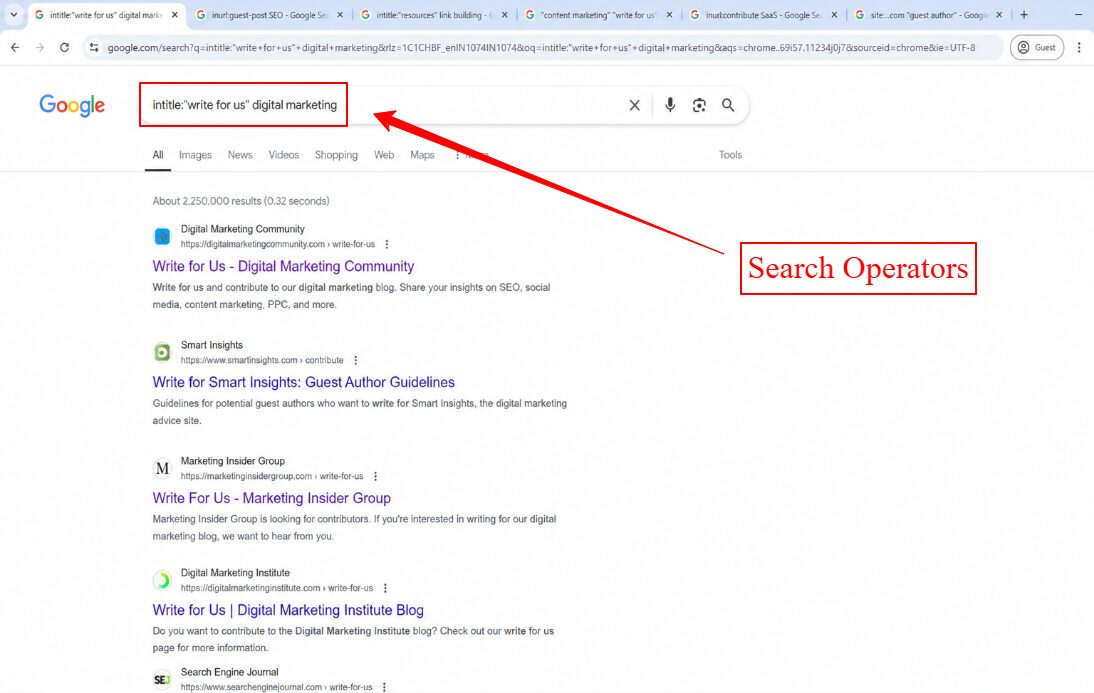Select the Web results filter
This screenshot has height=693, width=1094.
[x=384, y=155]
